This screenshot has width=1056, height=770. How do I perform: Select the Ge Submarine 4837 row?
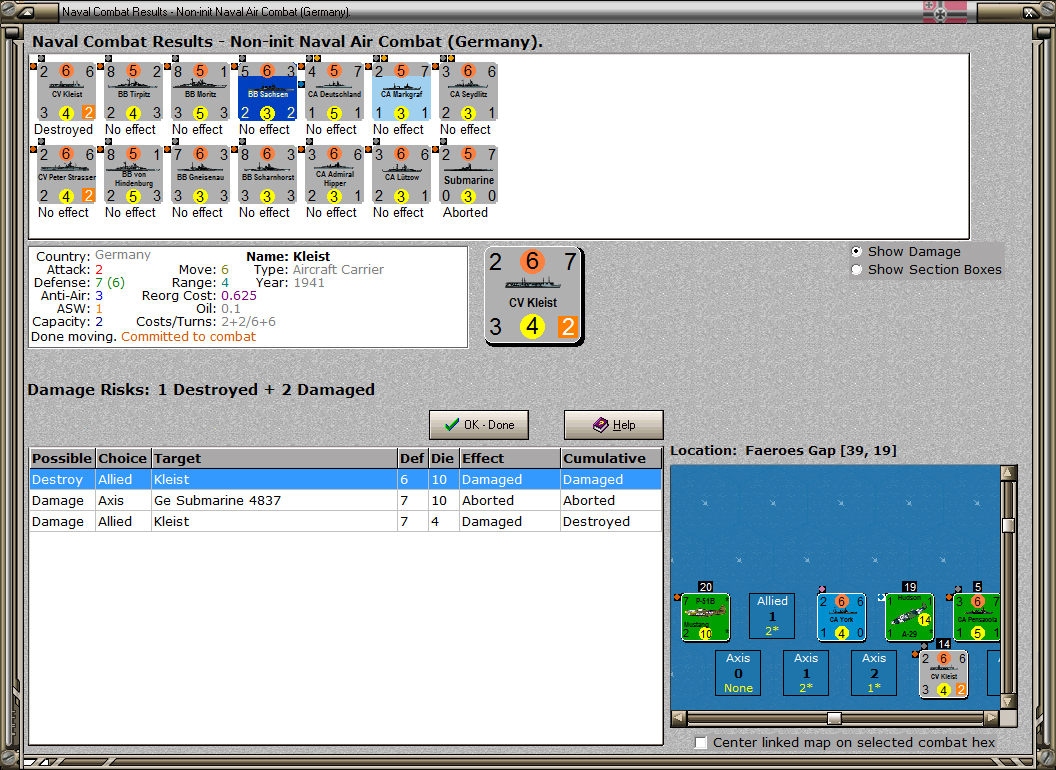pyautogui.click(x=345, y=501)
